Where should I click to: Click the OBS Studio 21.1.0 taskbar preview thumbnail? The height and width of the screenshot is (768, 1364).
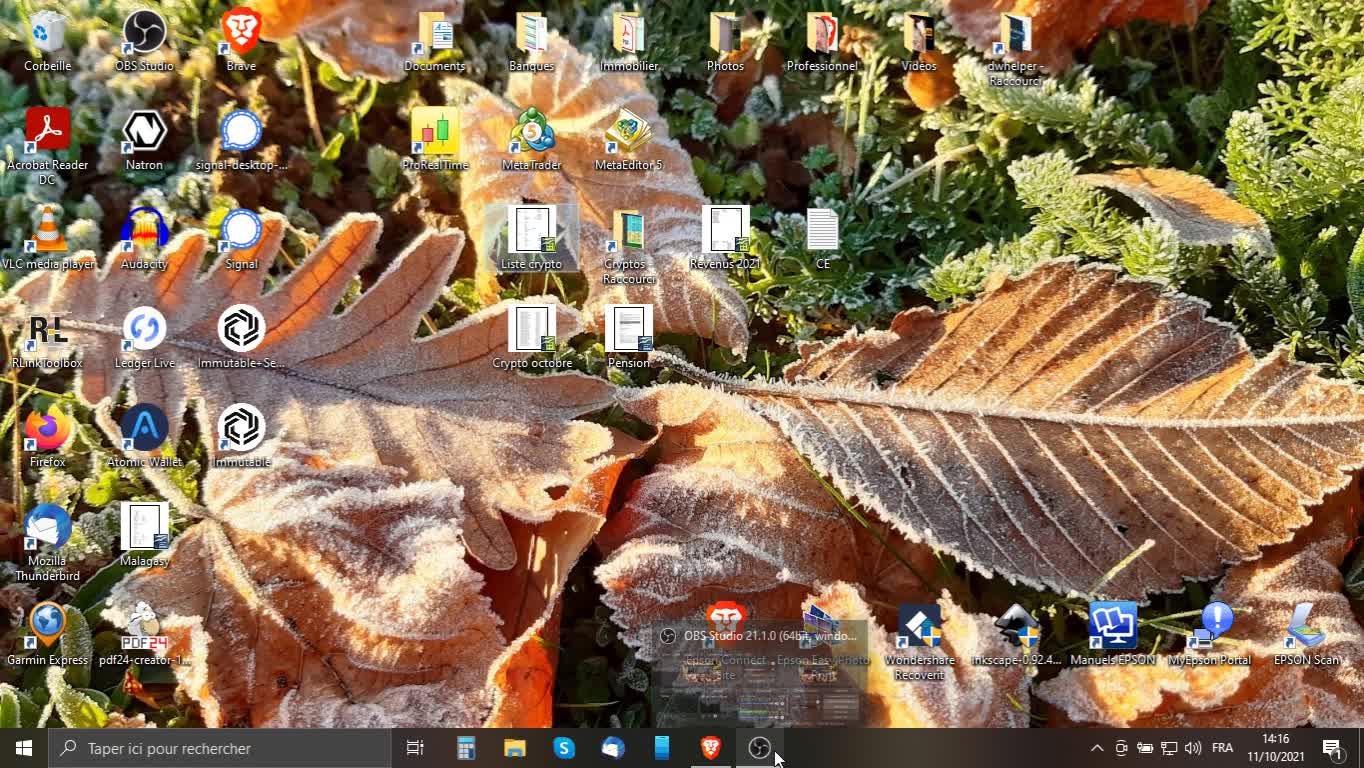point(759,675)
